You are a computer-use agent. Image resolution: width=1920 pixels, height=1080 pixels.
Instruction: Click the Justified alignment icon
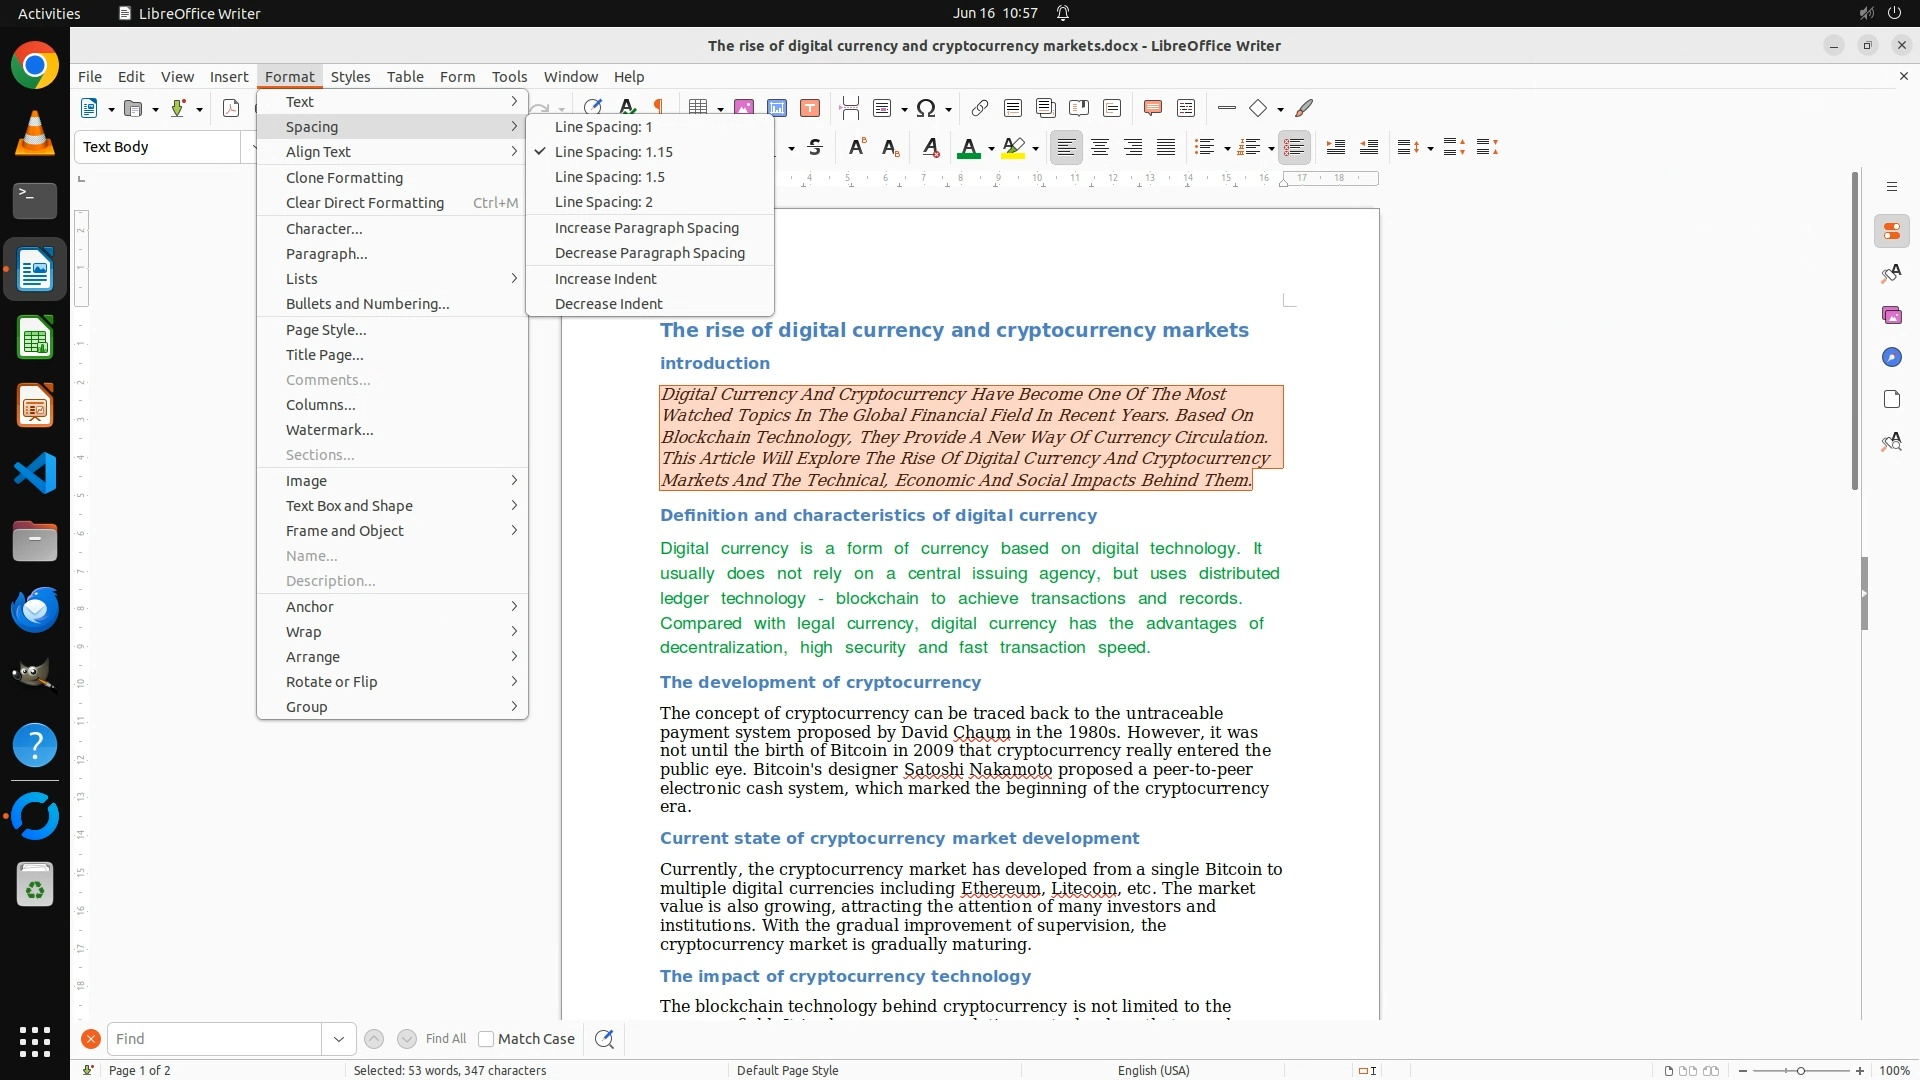coord(1165,147)
